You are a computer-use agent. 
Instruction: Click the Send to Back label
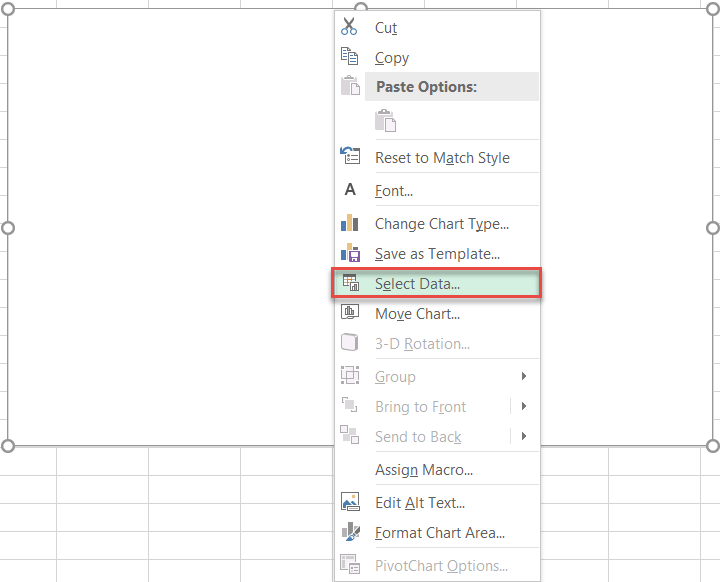click(418, 436)
